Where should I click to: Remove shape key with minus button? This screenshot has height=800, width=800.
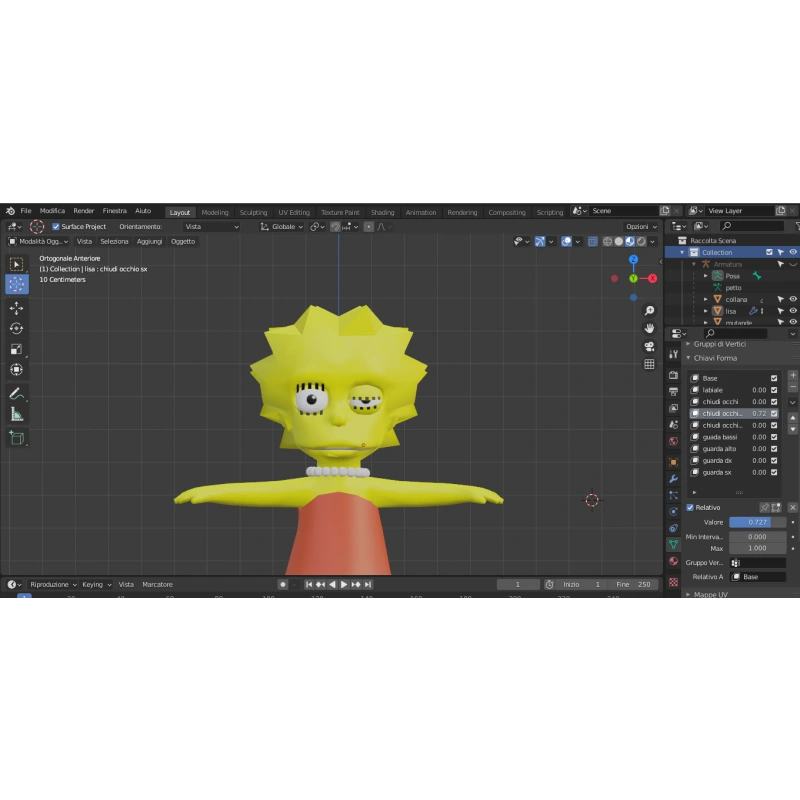click(x=793, y=387)
